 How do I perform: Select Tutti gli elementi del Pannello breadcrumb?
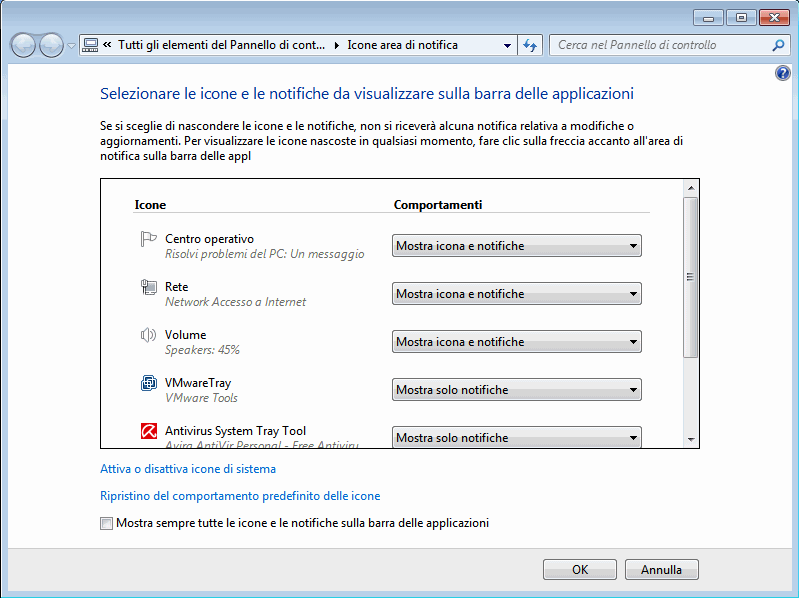click(x=221, y=45)
